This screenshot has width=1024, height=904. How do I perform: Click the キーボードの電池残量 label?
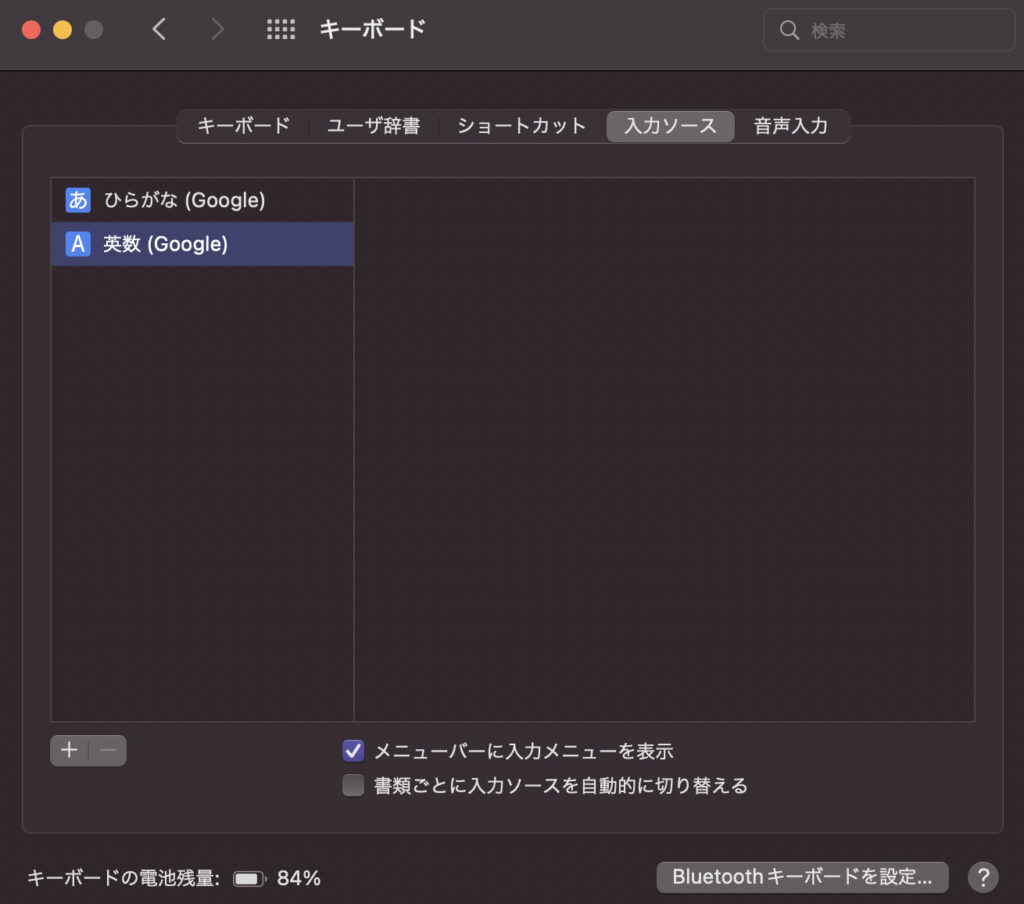pos(123,879)
